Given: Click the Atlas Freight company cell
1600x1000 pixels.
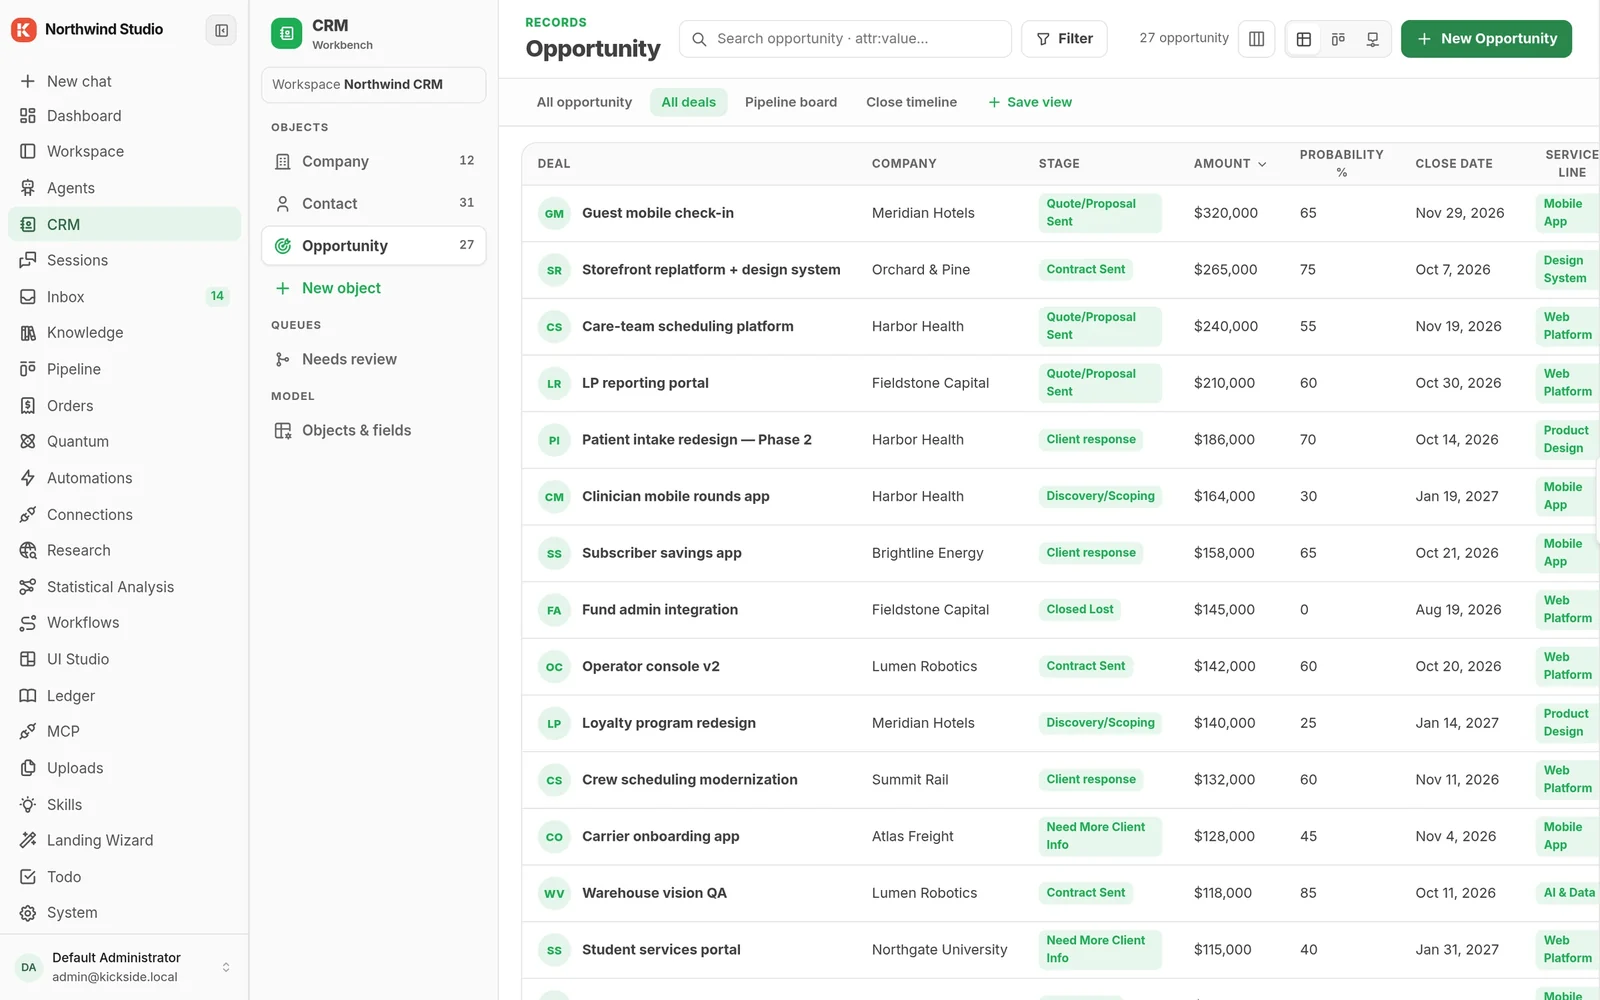Looking at the screenshot, I should click(x=913, y=836).
